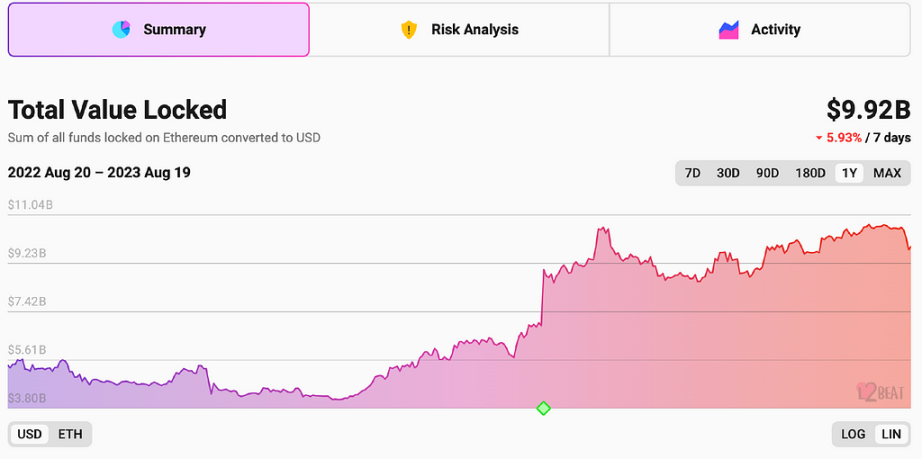Switch chart scale to LIN
922x459 pixels.
pos(891,434)
